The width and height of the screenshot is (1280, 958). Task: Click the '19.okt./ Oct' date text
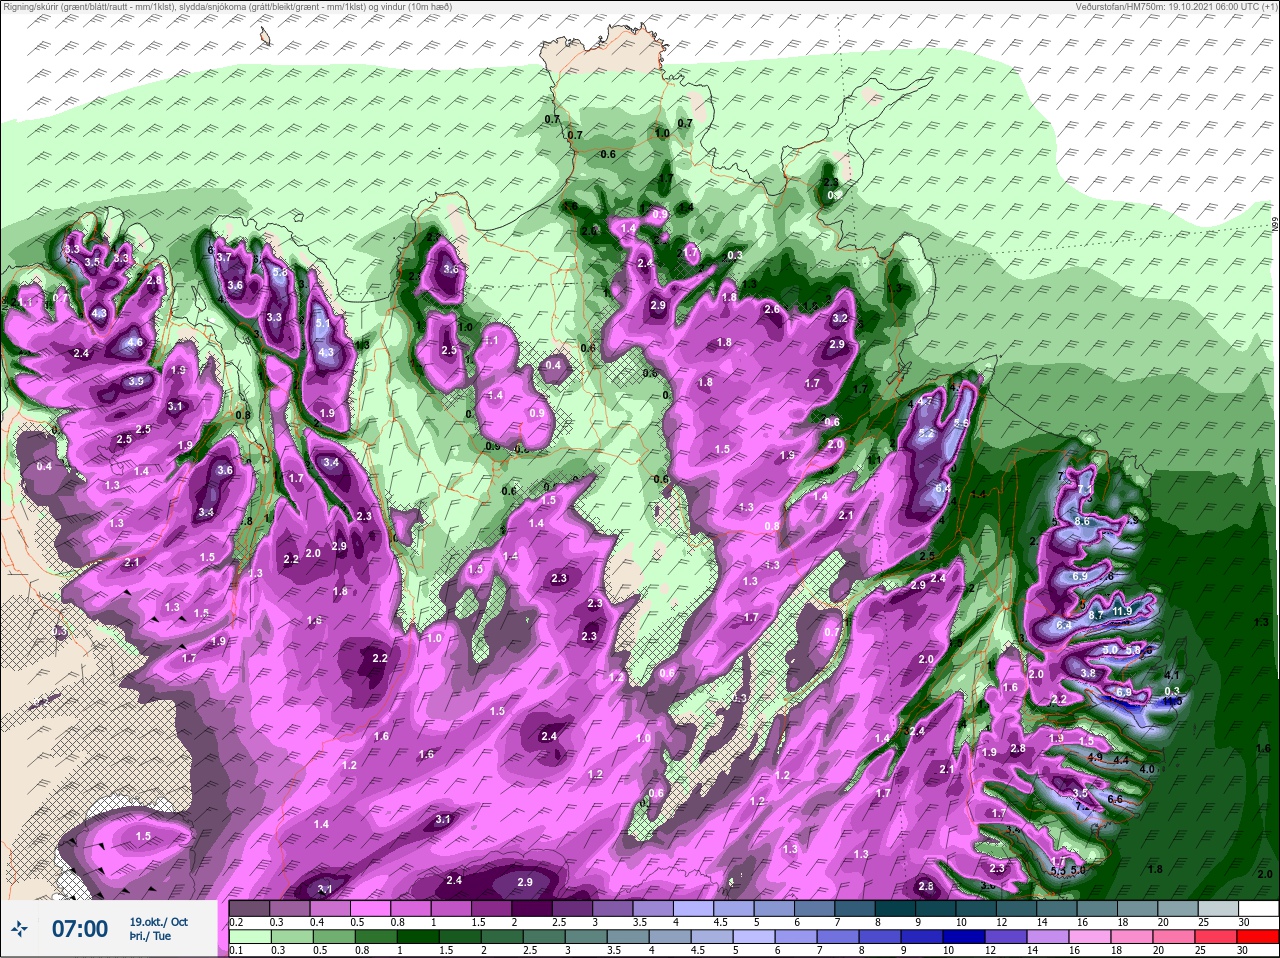coord(158,921)
